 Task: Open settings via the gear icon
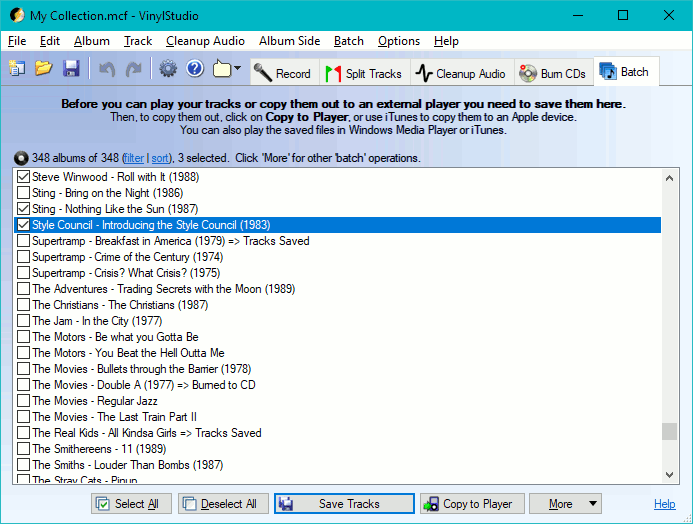(168, 69)
